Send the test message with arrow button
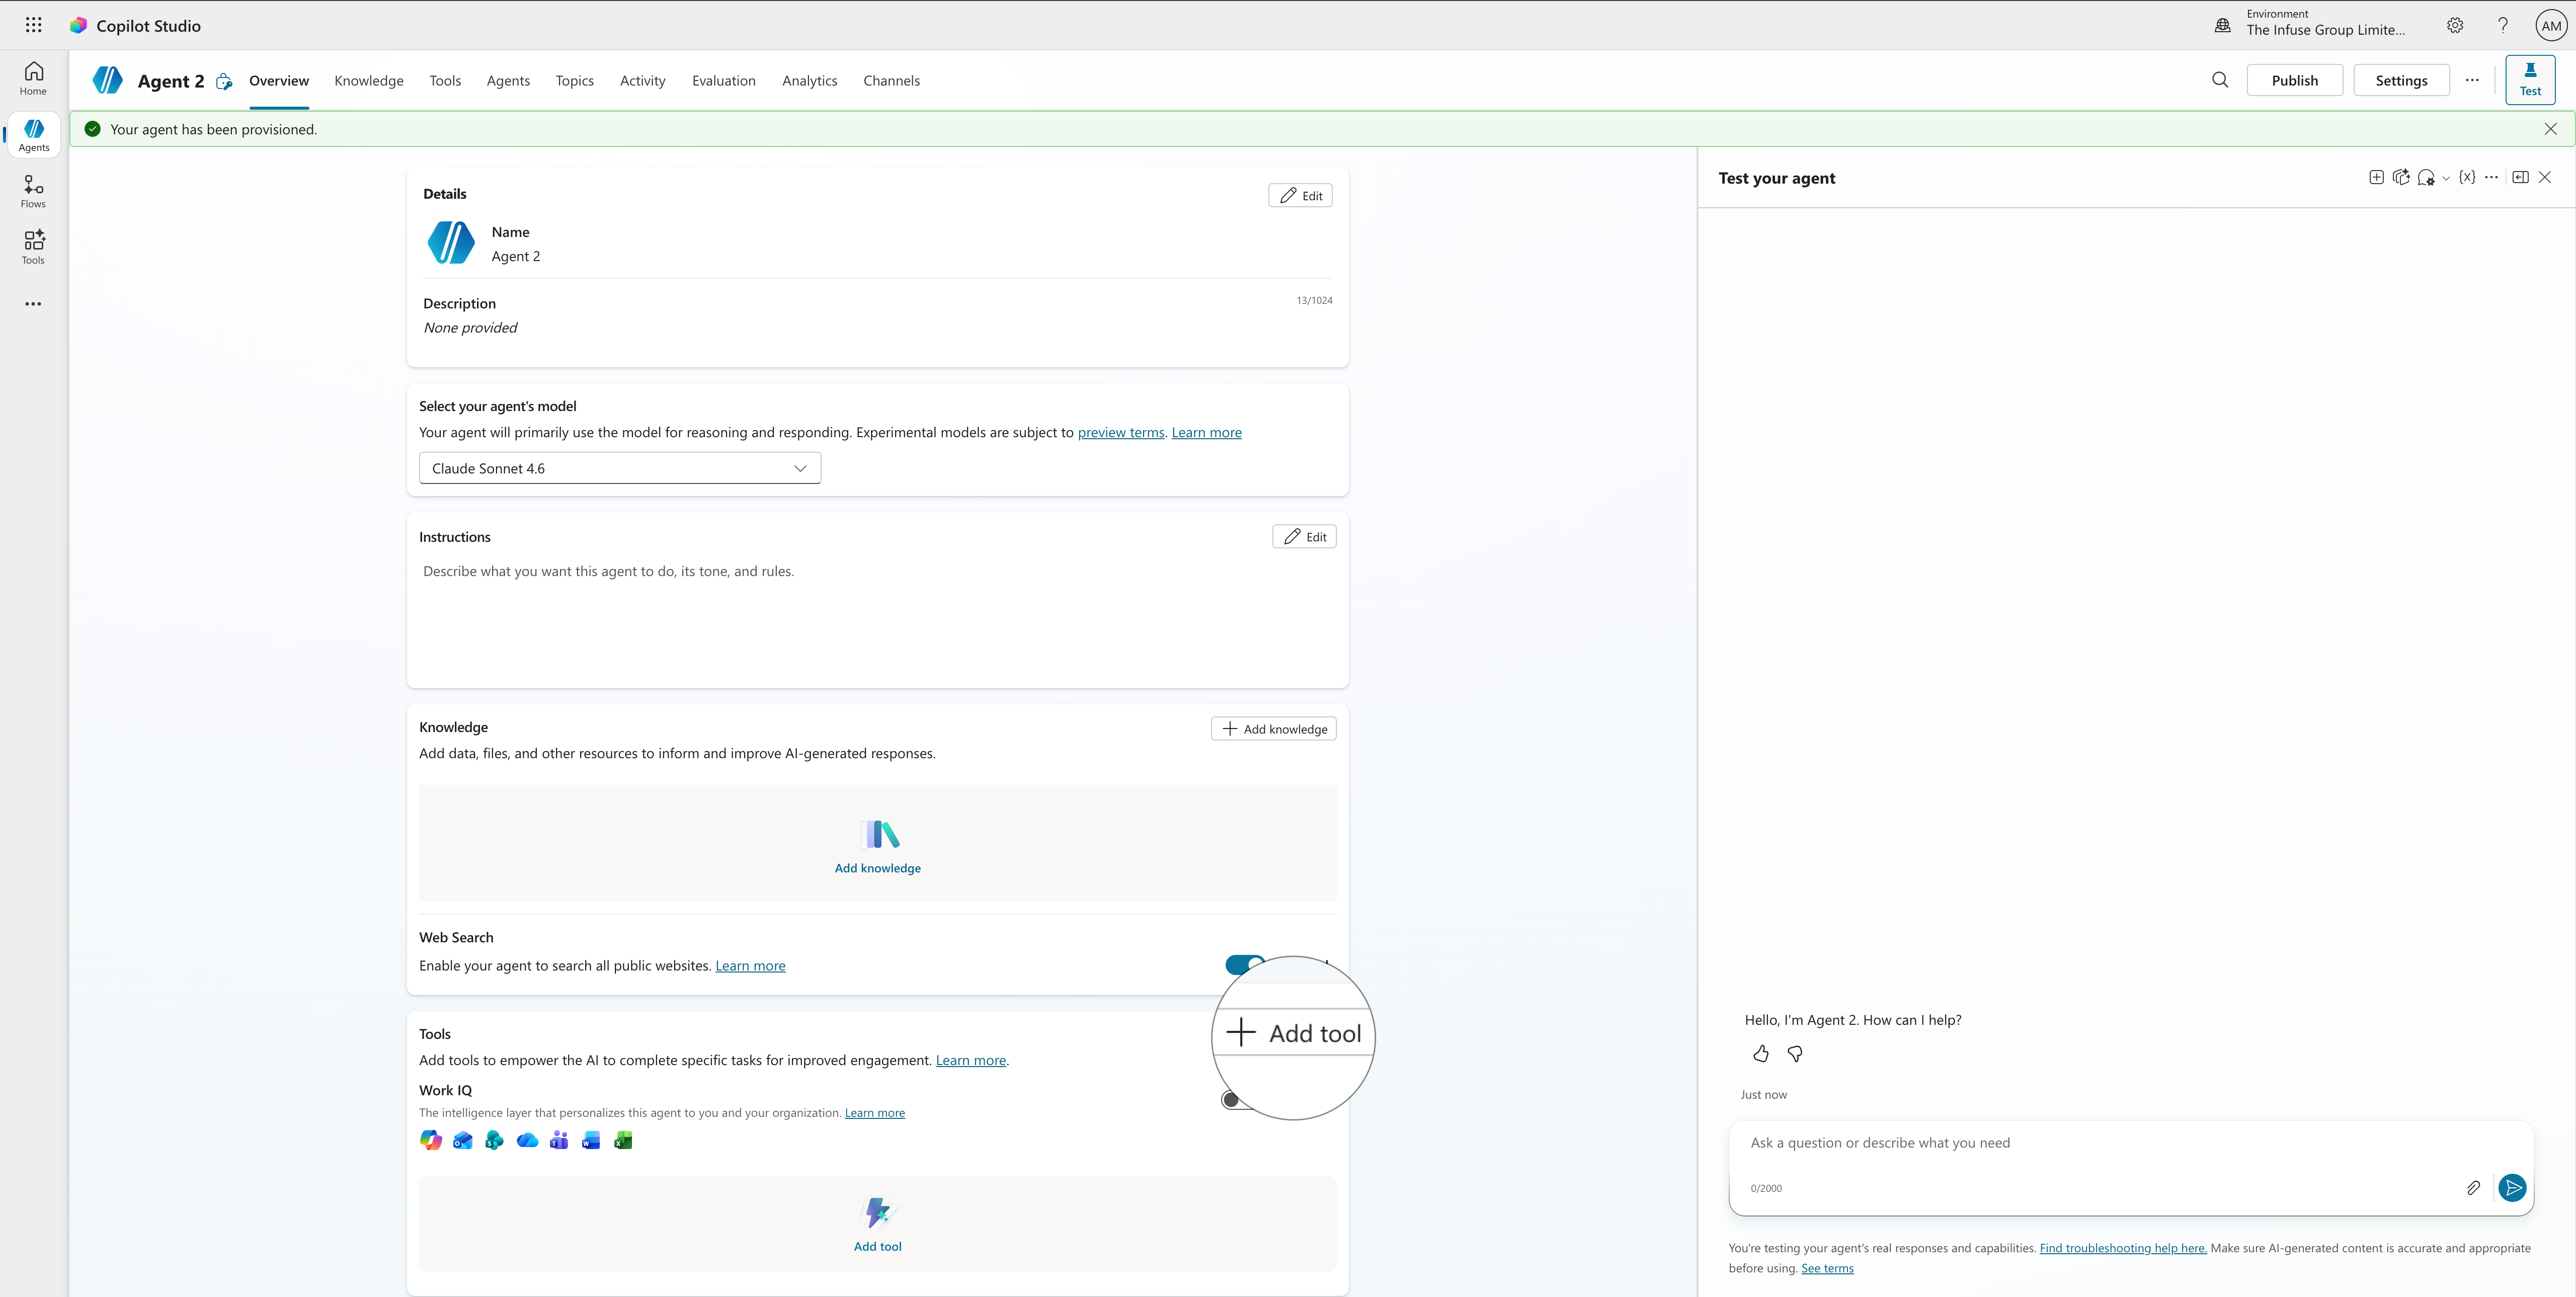Viewport: 2576px width, 1297px height. click(x=2512, y=1188)
